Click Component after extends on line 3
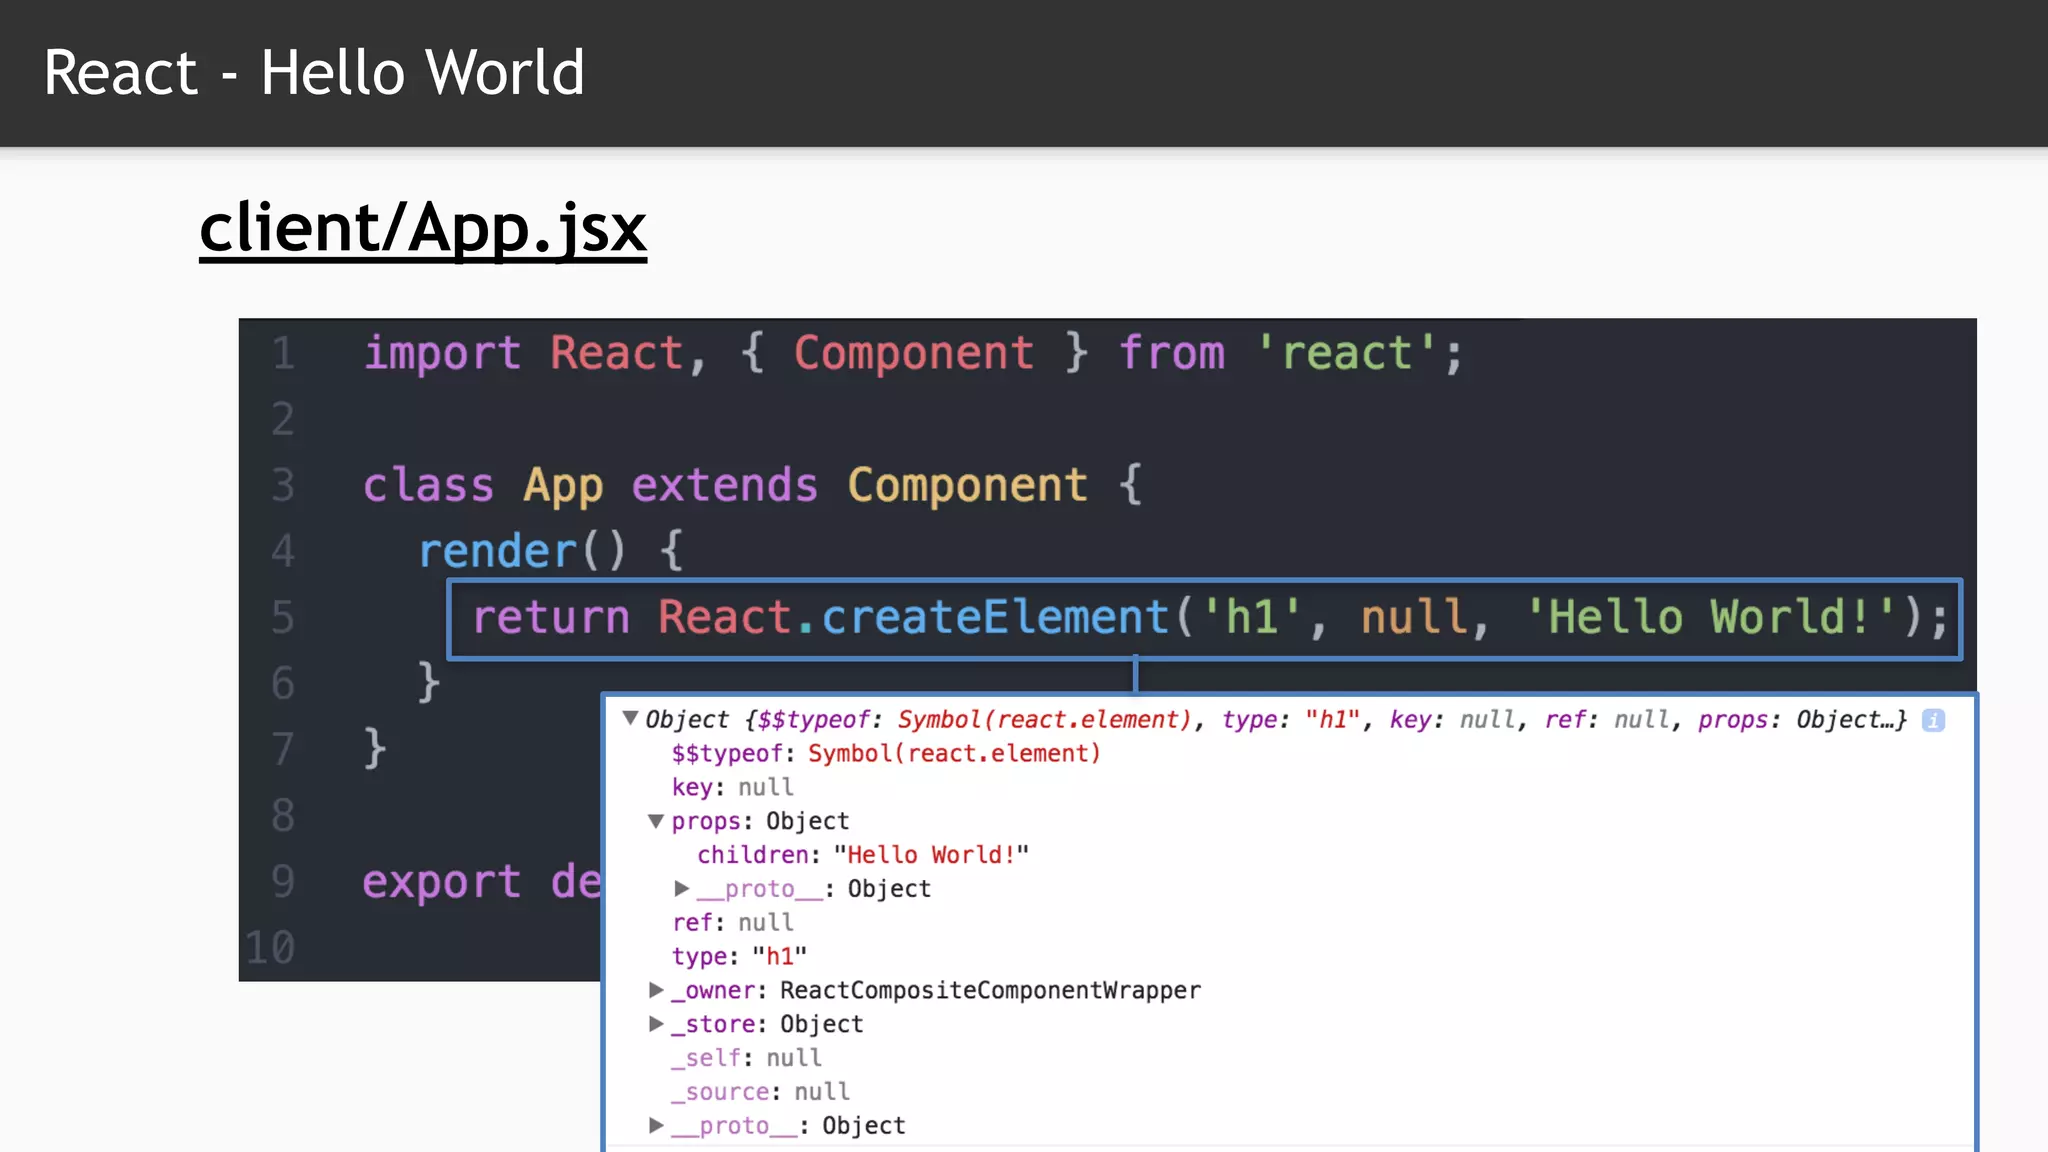Image resolution: width=2048 pixels, height=1152 pixels. coord(967,487)
